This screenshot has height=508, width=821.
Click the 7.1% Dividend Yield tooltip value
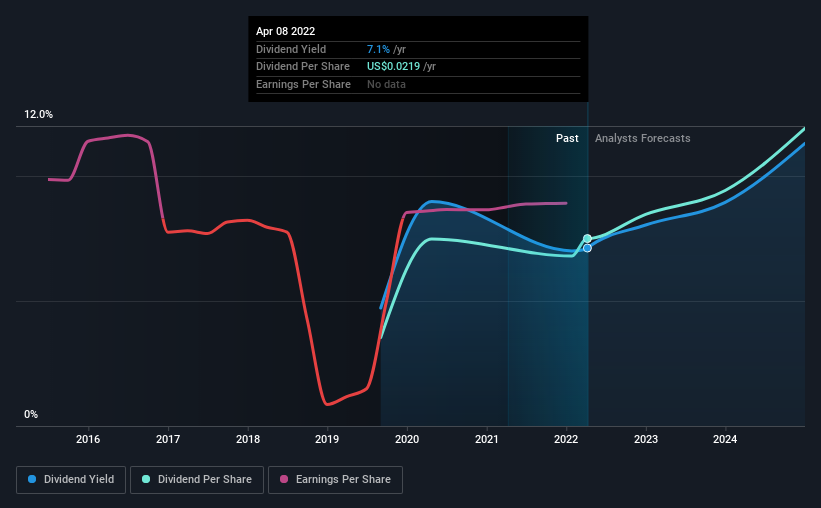[x=378, y=49]
